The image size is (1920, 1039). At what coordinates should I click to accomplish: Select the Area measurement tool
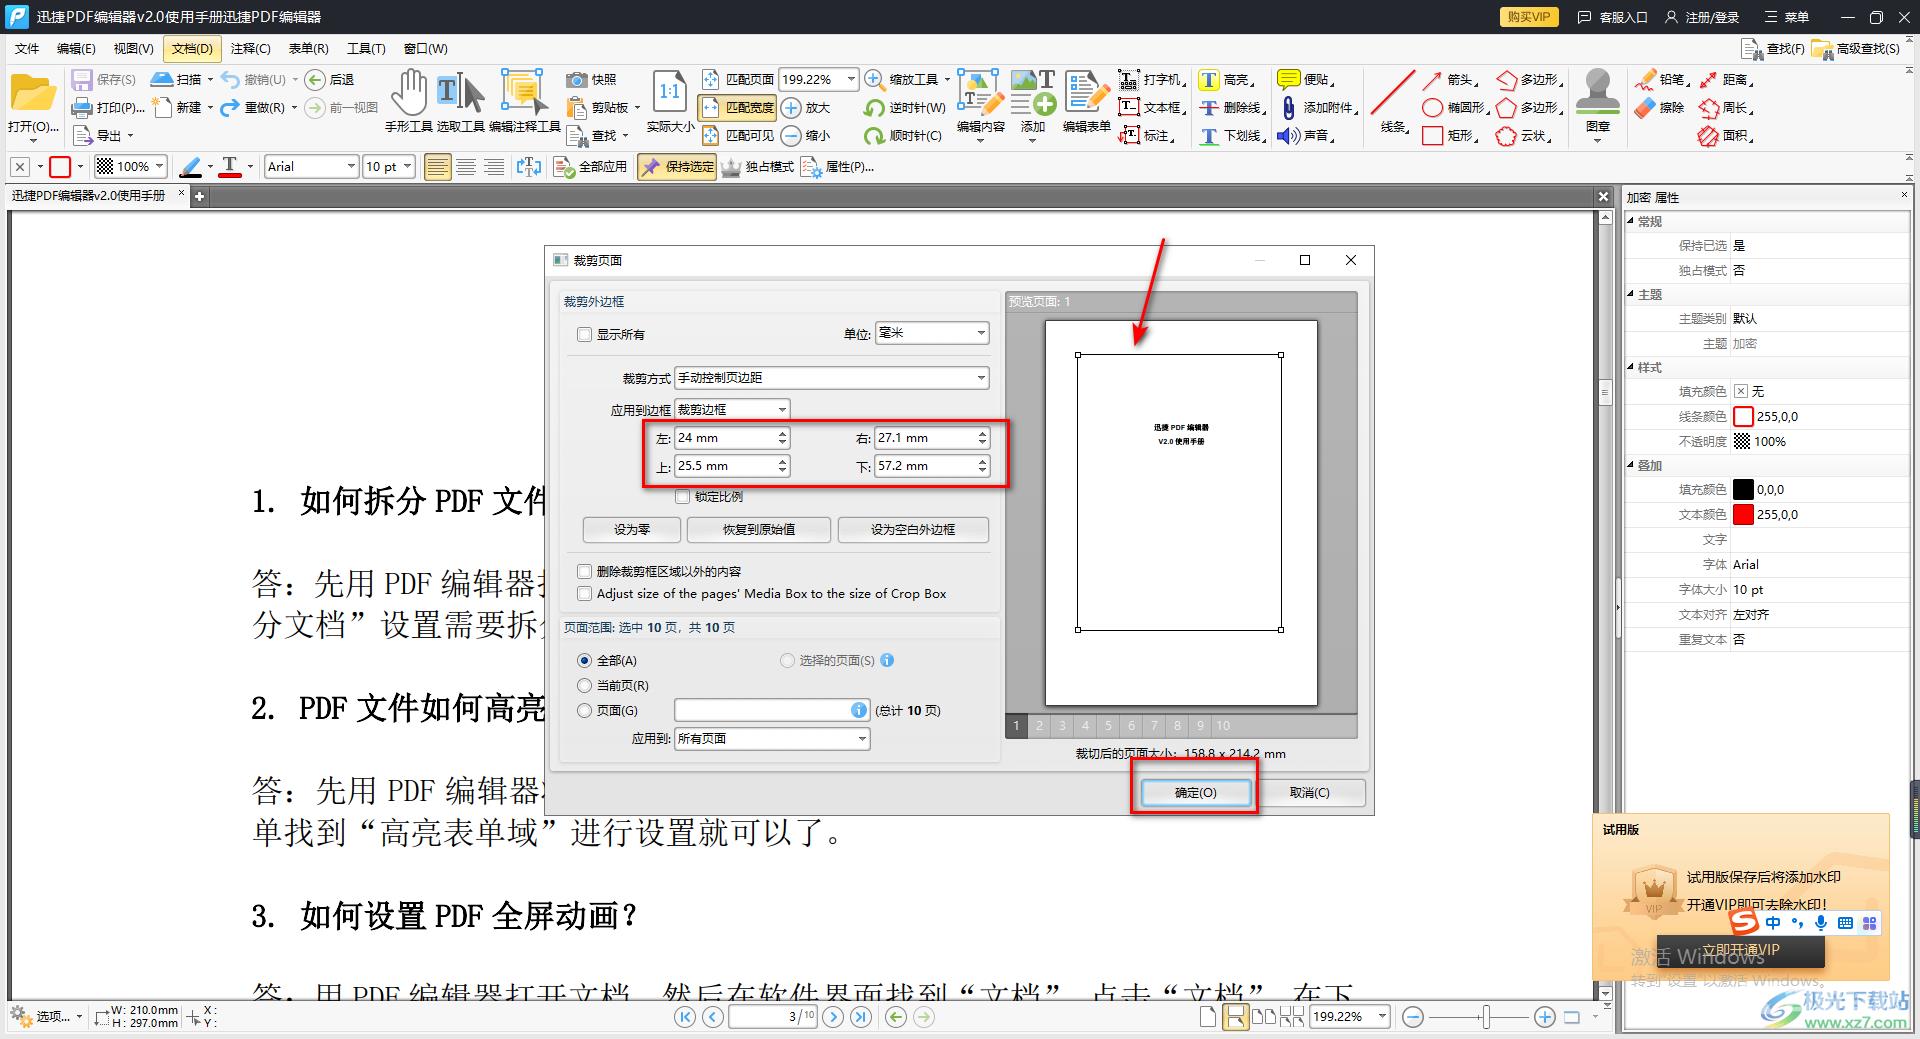click(1726, 136)
